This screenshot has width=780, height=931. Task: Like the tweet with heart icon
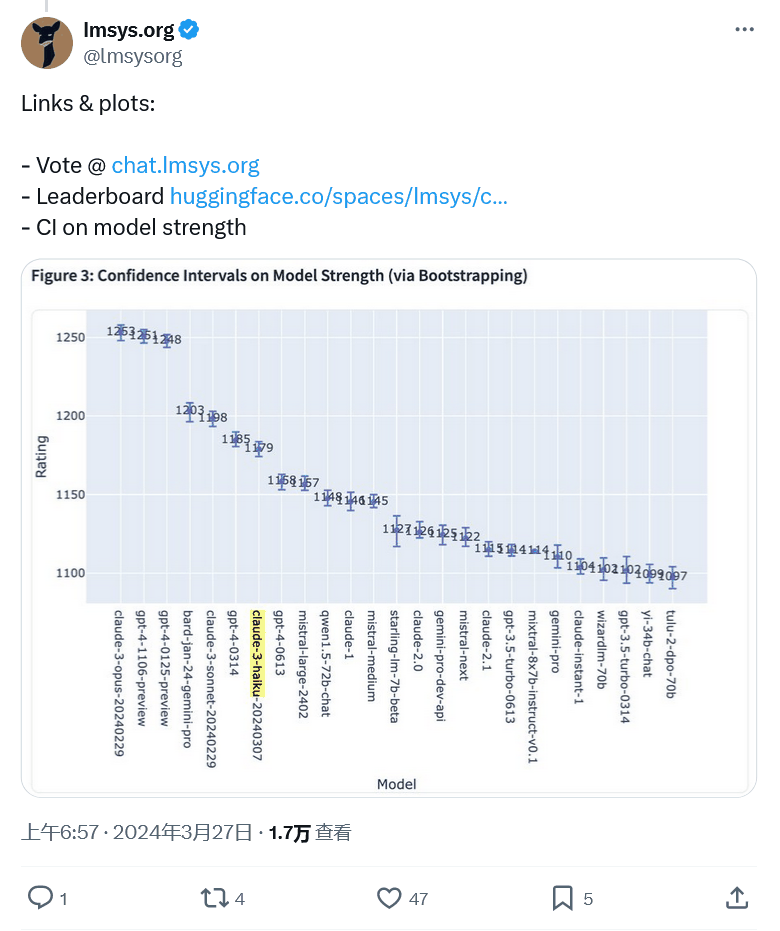tap(389, 898)
